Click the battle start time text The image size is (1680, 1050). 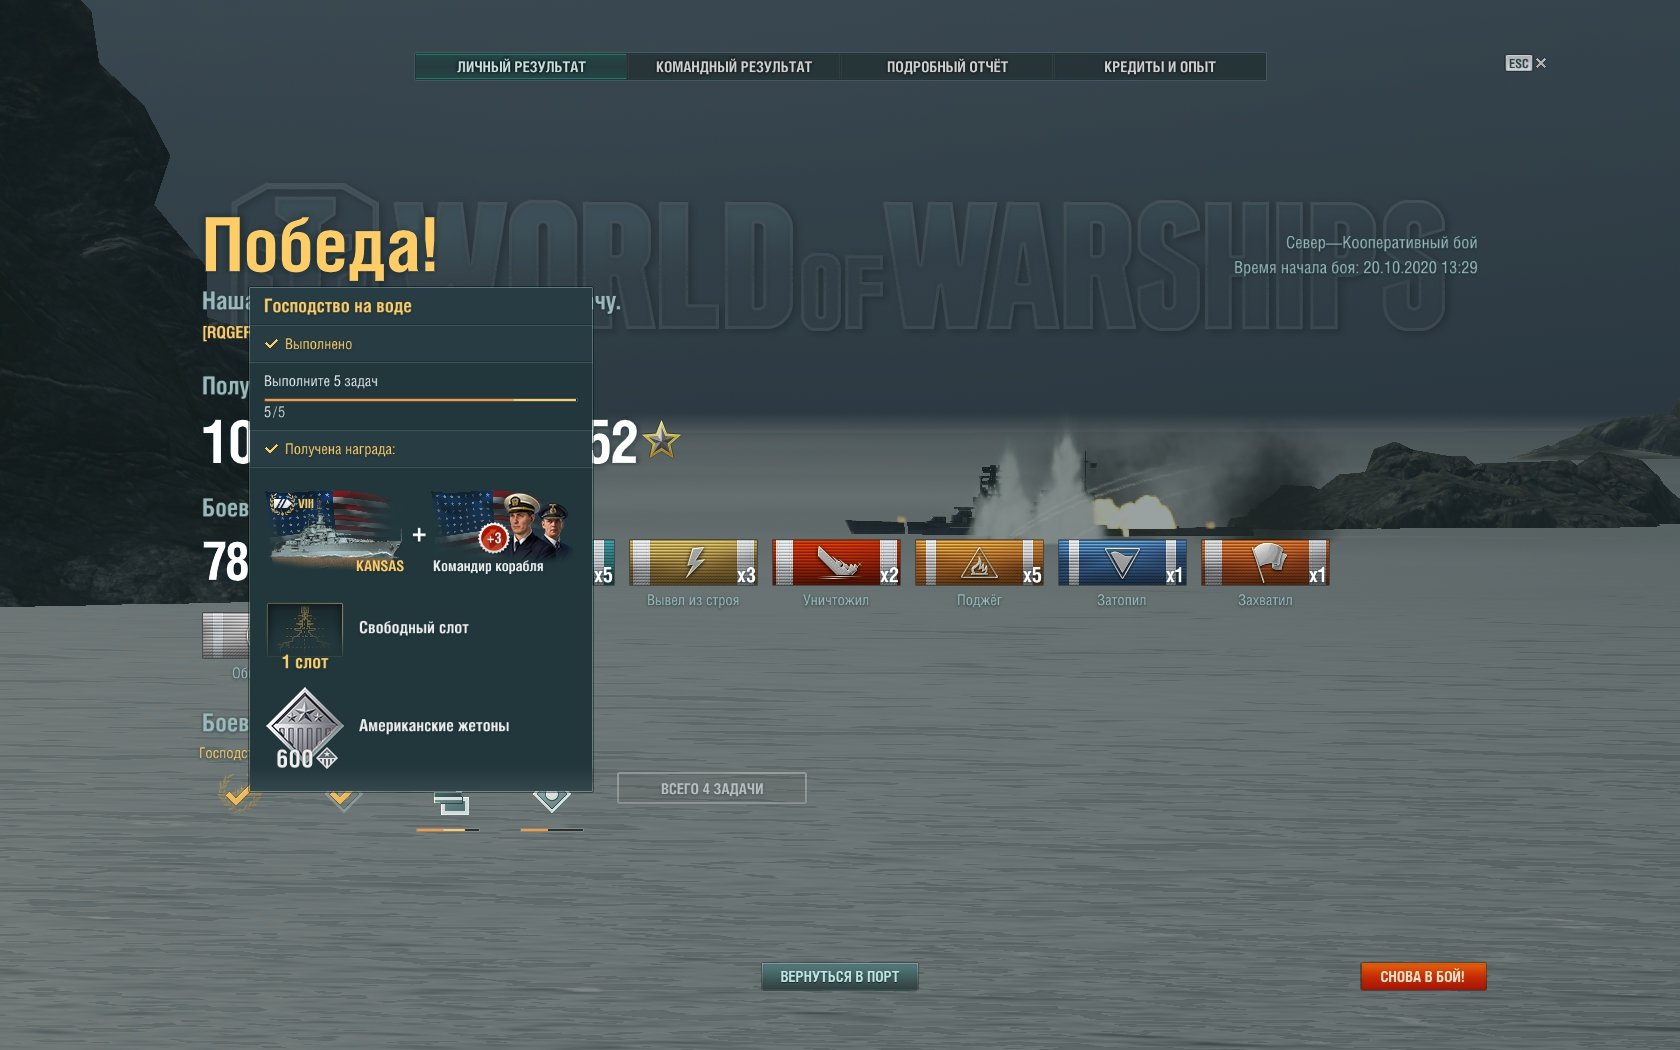click(x=1355, y=268)
